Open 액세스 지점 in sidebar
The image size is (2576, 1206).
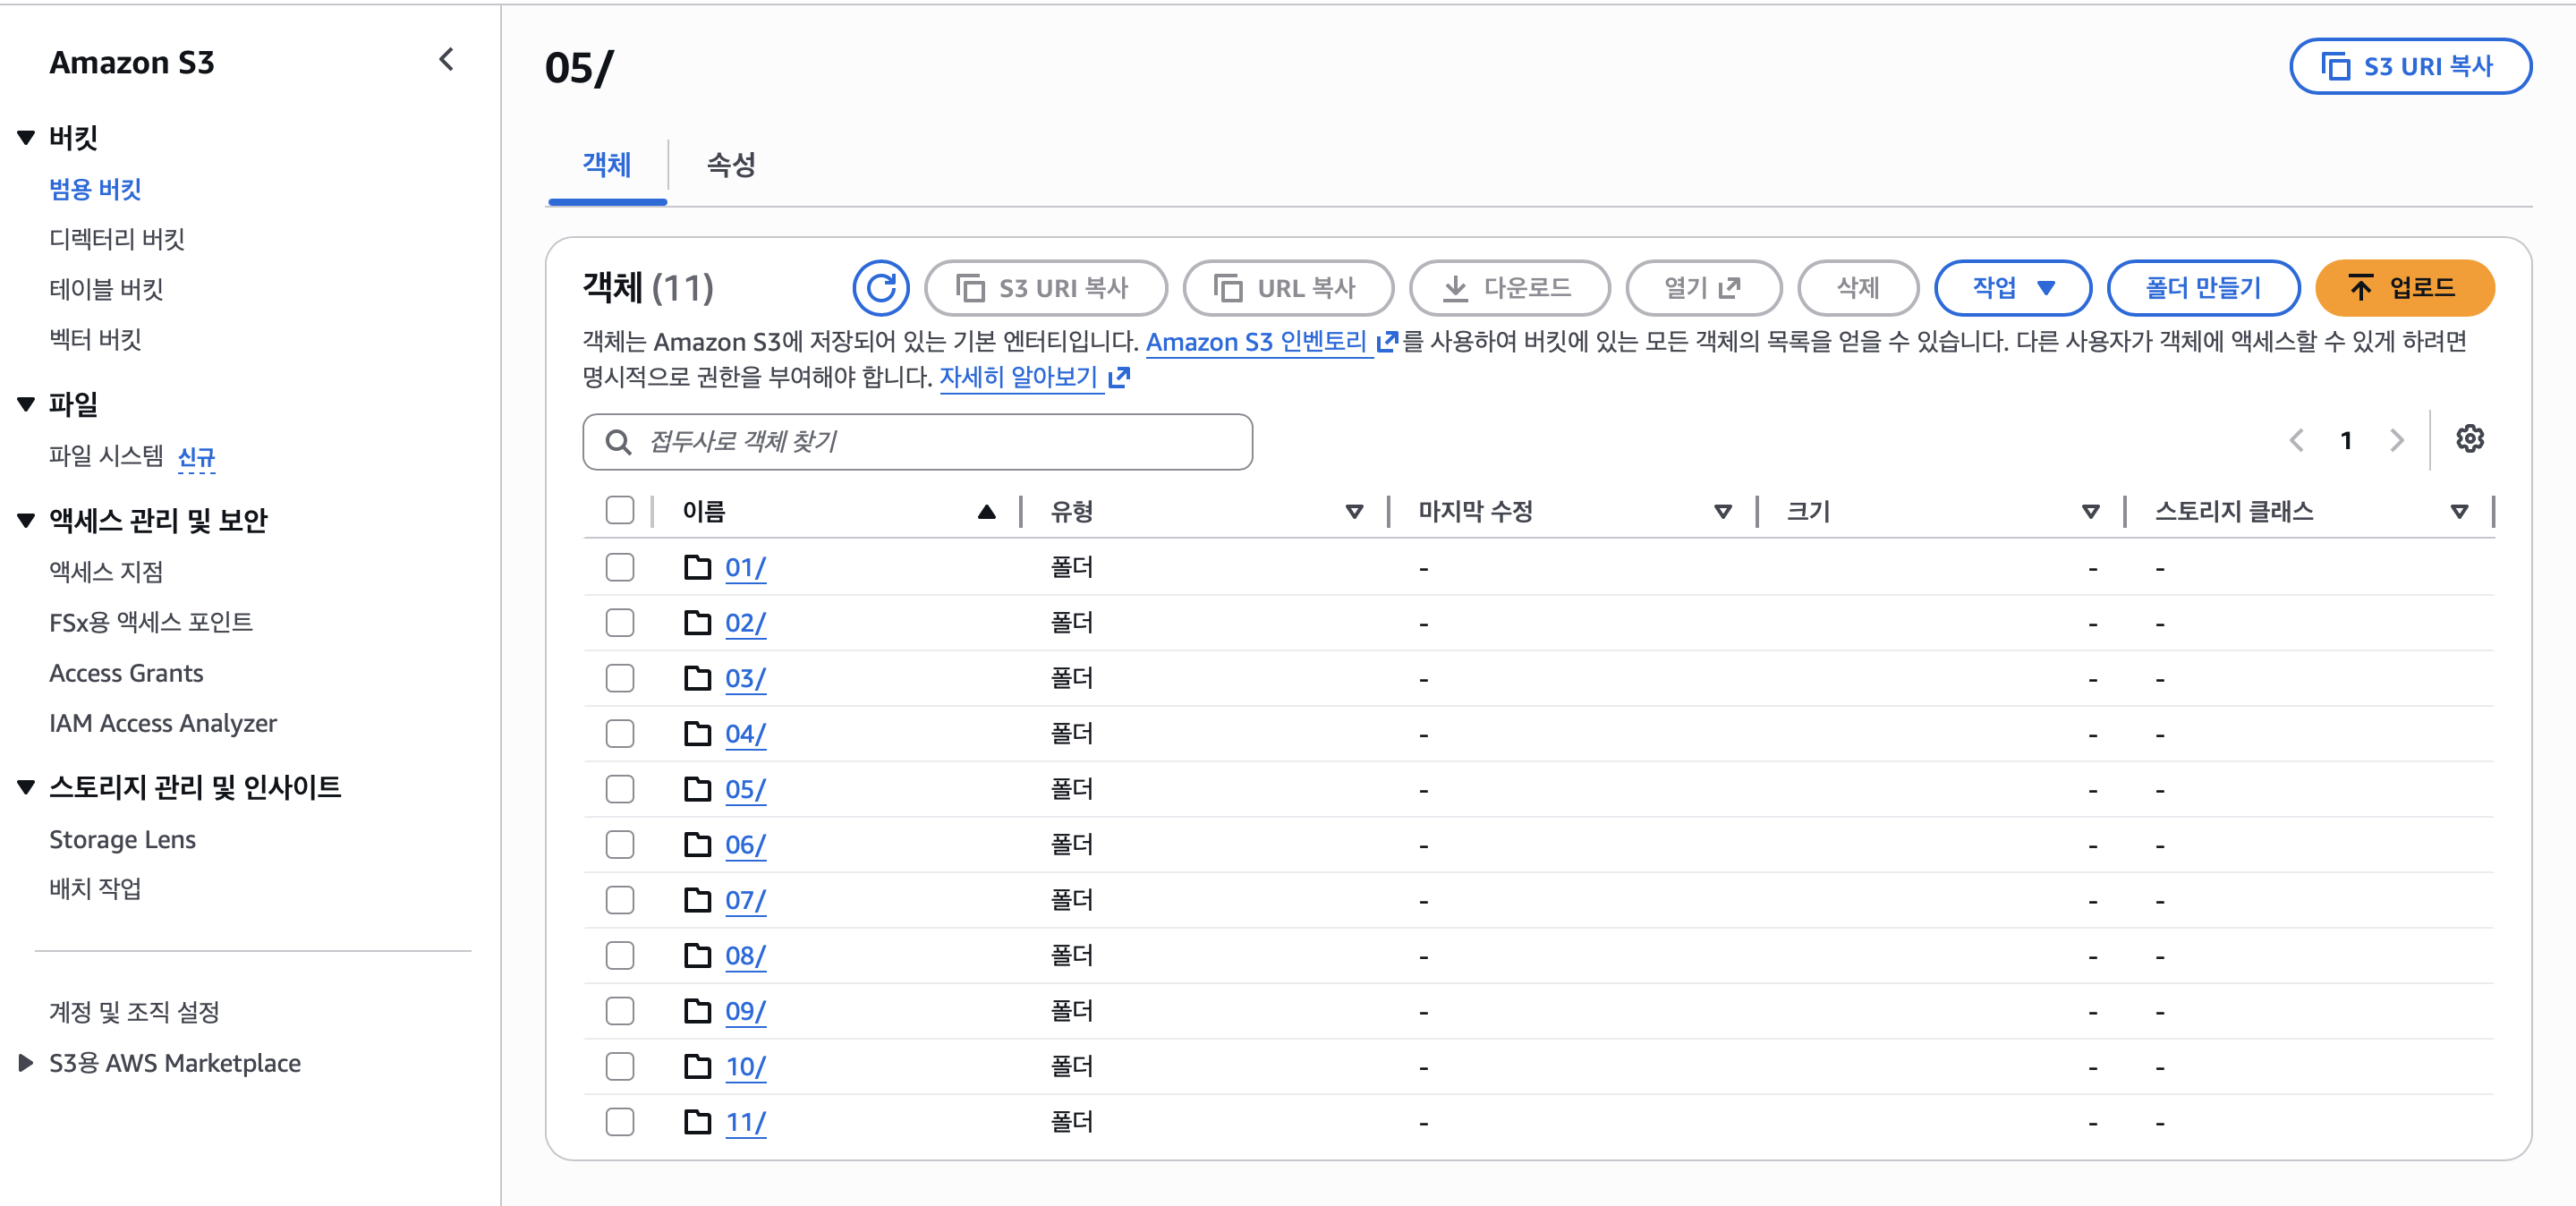106,572
